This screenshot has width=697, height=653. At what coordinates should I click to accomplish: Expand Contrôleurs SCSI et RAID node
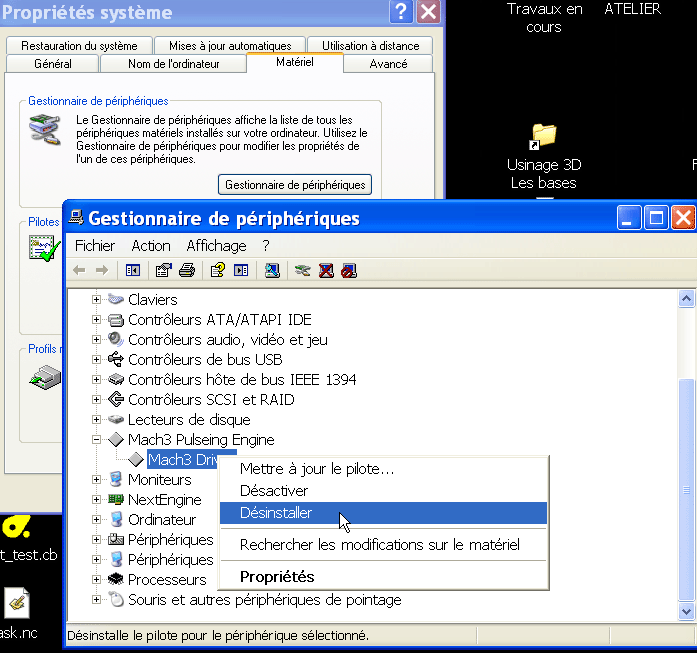coord(96,400)
